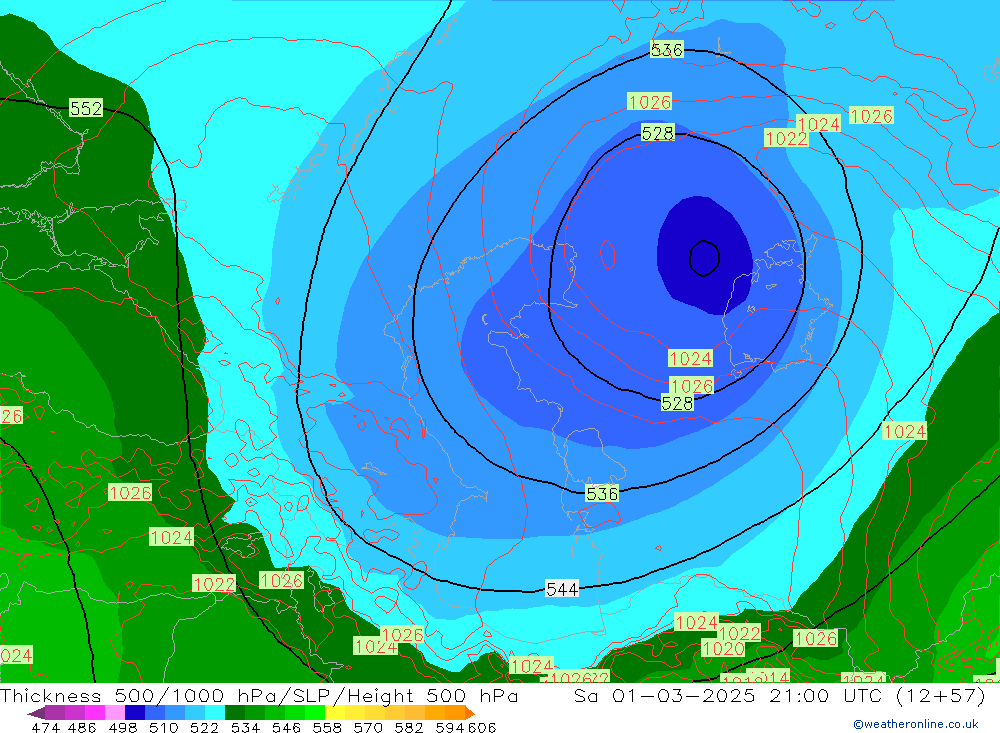Click the legend value 510
This screenshot has height=733, width=1000.
164,727
